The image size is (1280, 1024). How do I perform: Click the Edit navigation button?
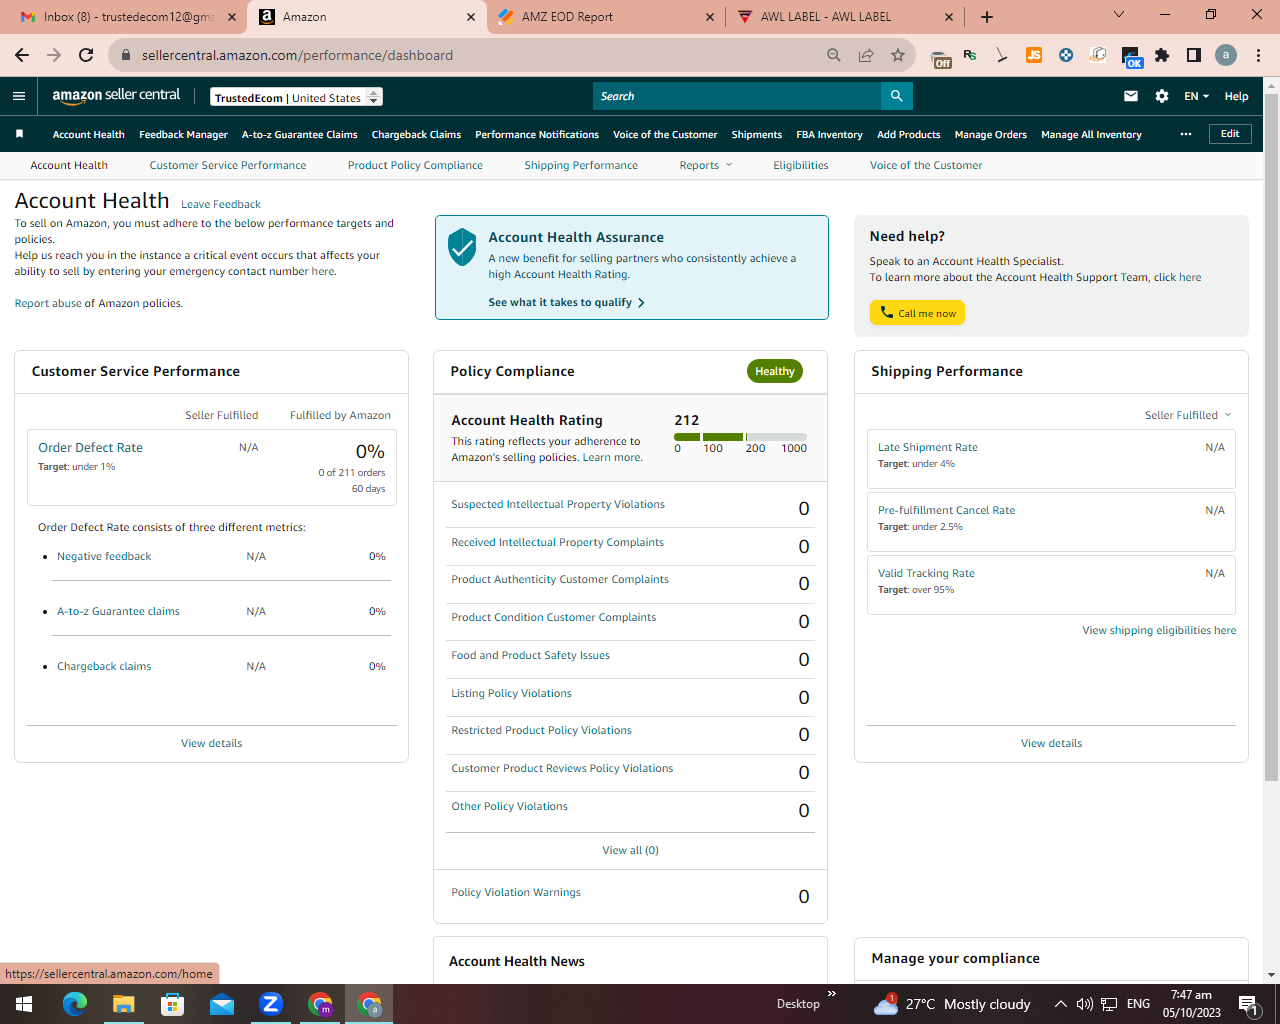(1230, 134)
